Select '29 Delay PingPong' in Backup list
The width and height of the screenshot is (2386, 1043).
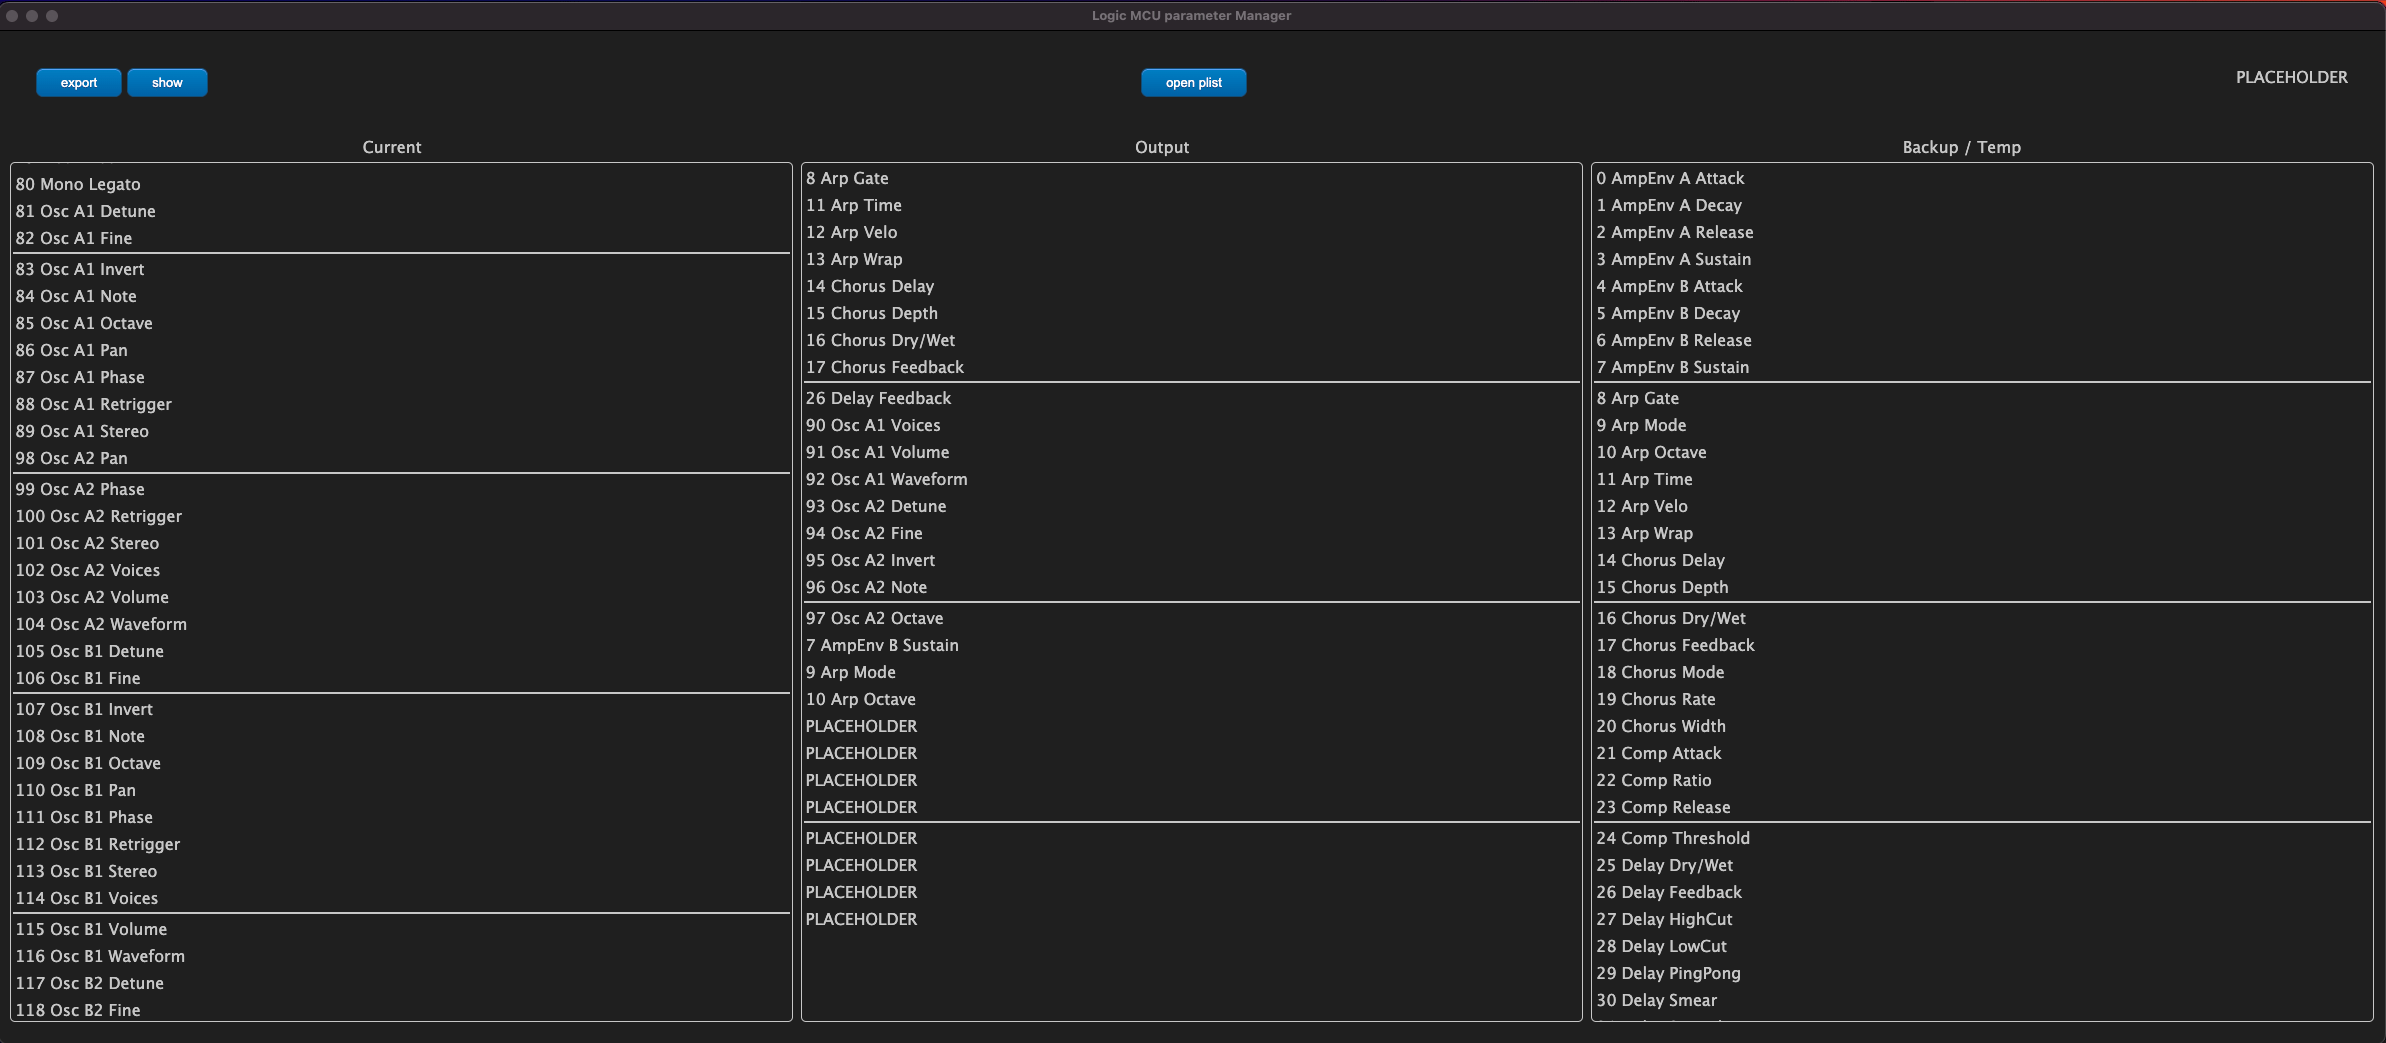click(1982, 973)
